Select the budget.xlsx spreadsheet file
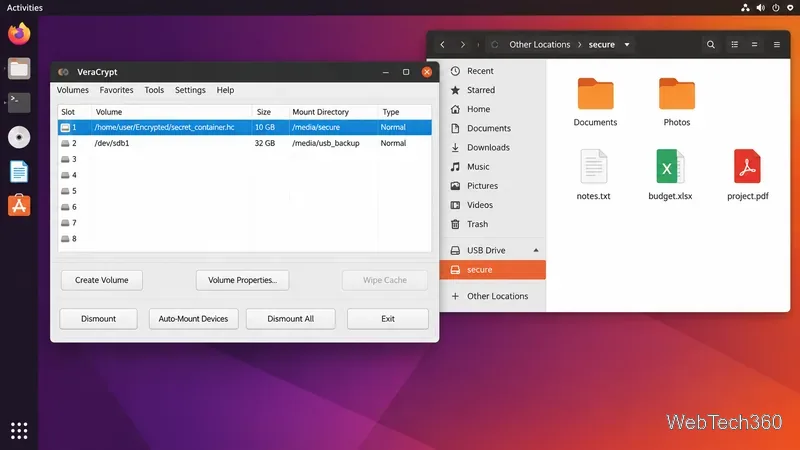 click(x=670, y=174)
